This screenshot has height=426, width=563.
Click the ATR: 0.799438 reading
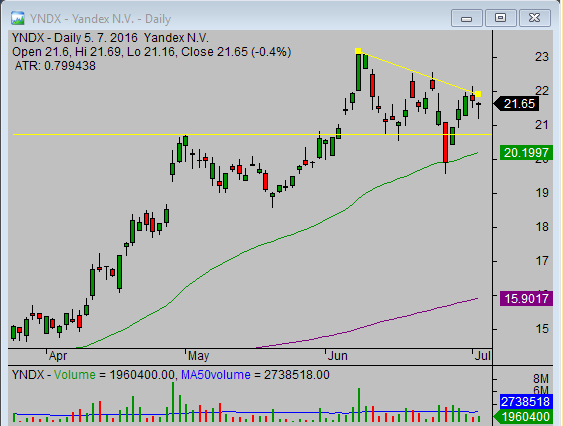pyautogui.click(x=55, y=66)
